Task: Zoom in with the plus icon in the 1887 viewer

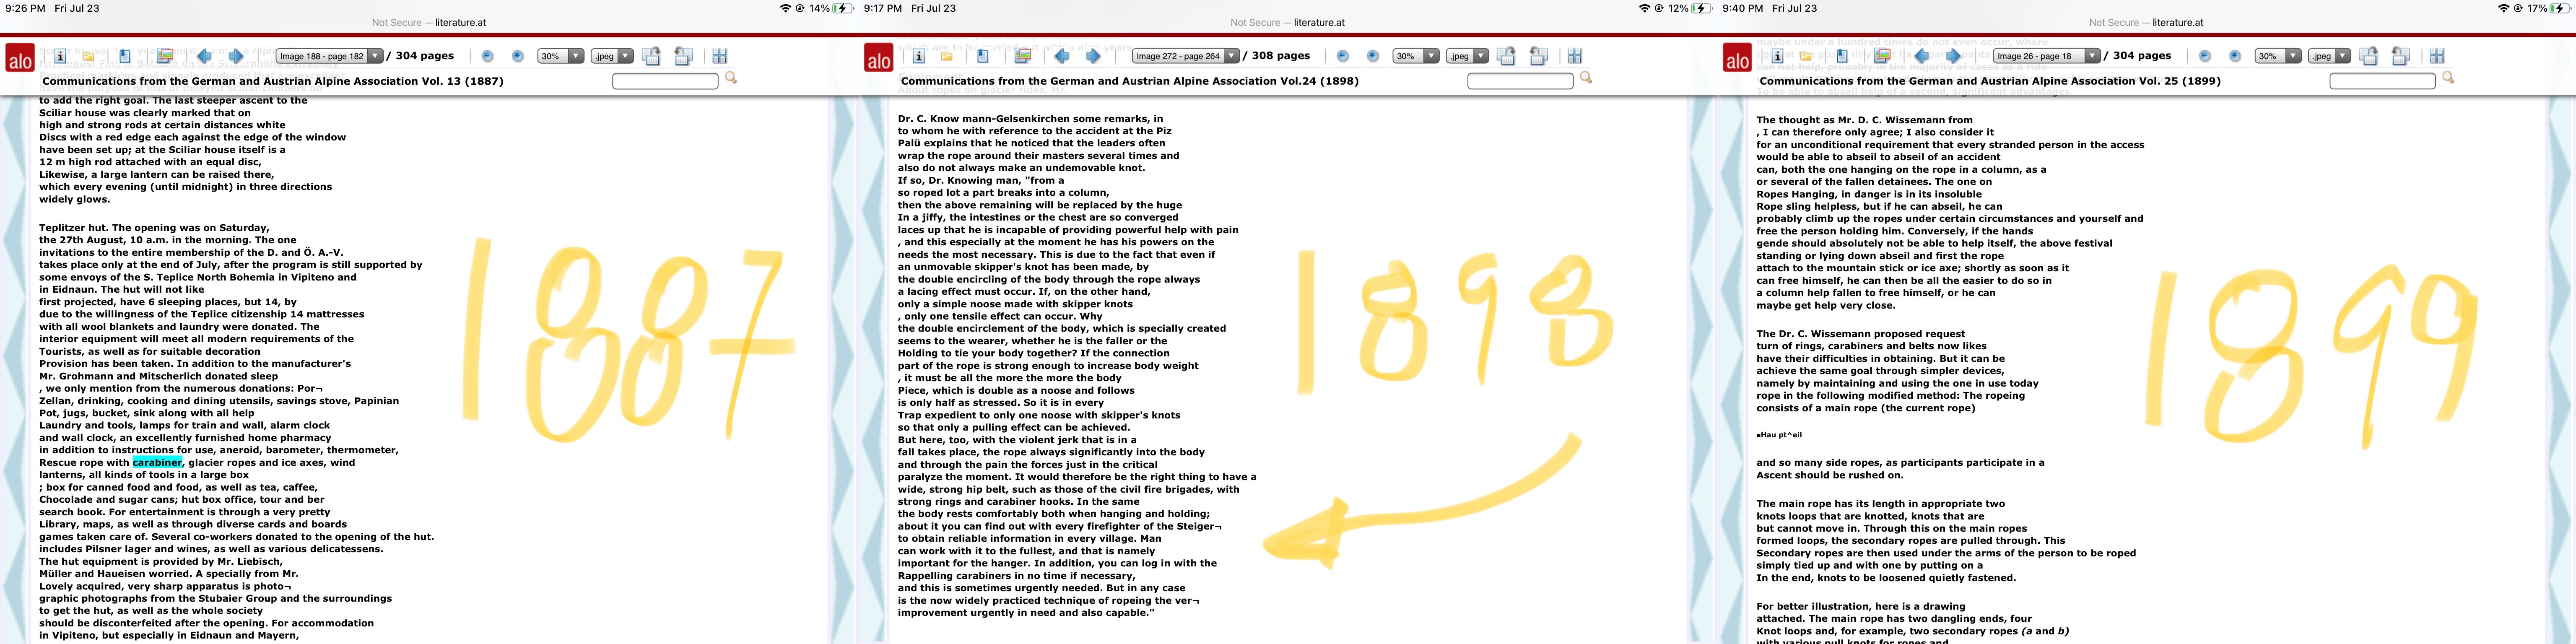Action: [517, 56]
